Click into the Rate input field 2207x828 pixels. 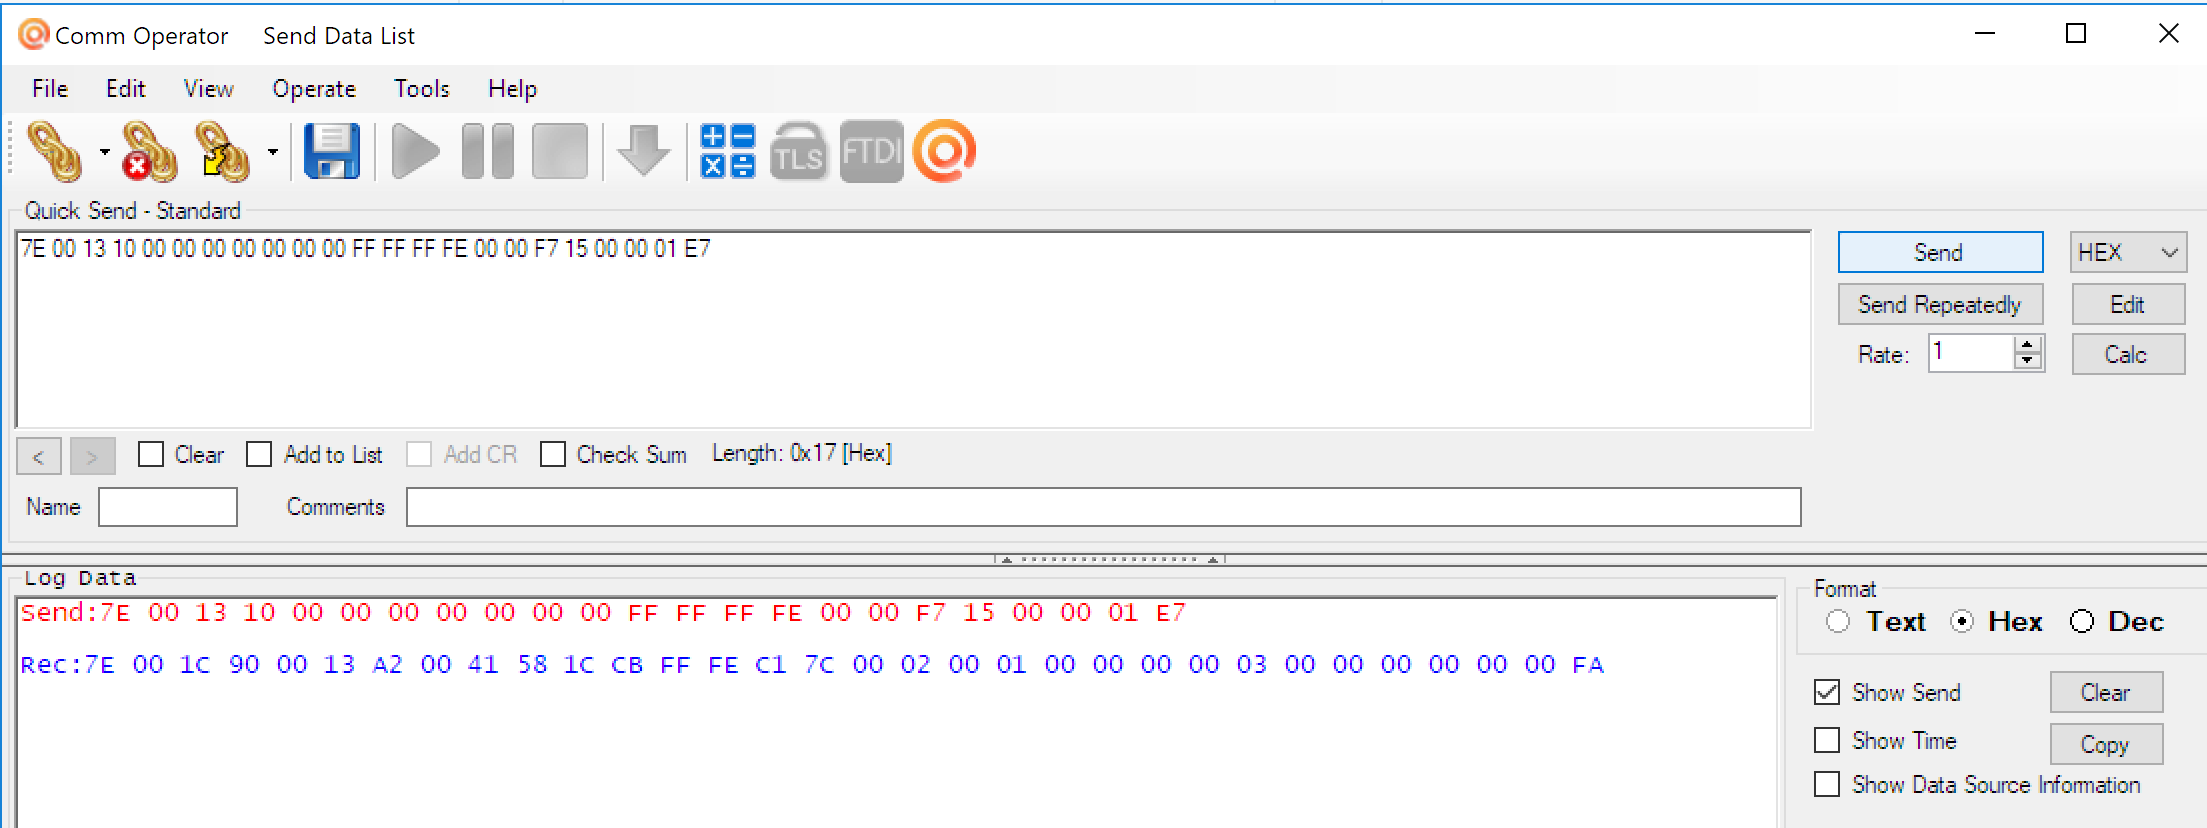[x=1971, y=353]
